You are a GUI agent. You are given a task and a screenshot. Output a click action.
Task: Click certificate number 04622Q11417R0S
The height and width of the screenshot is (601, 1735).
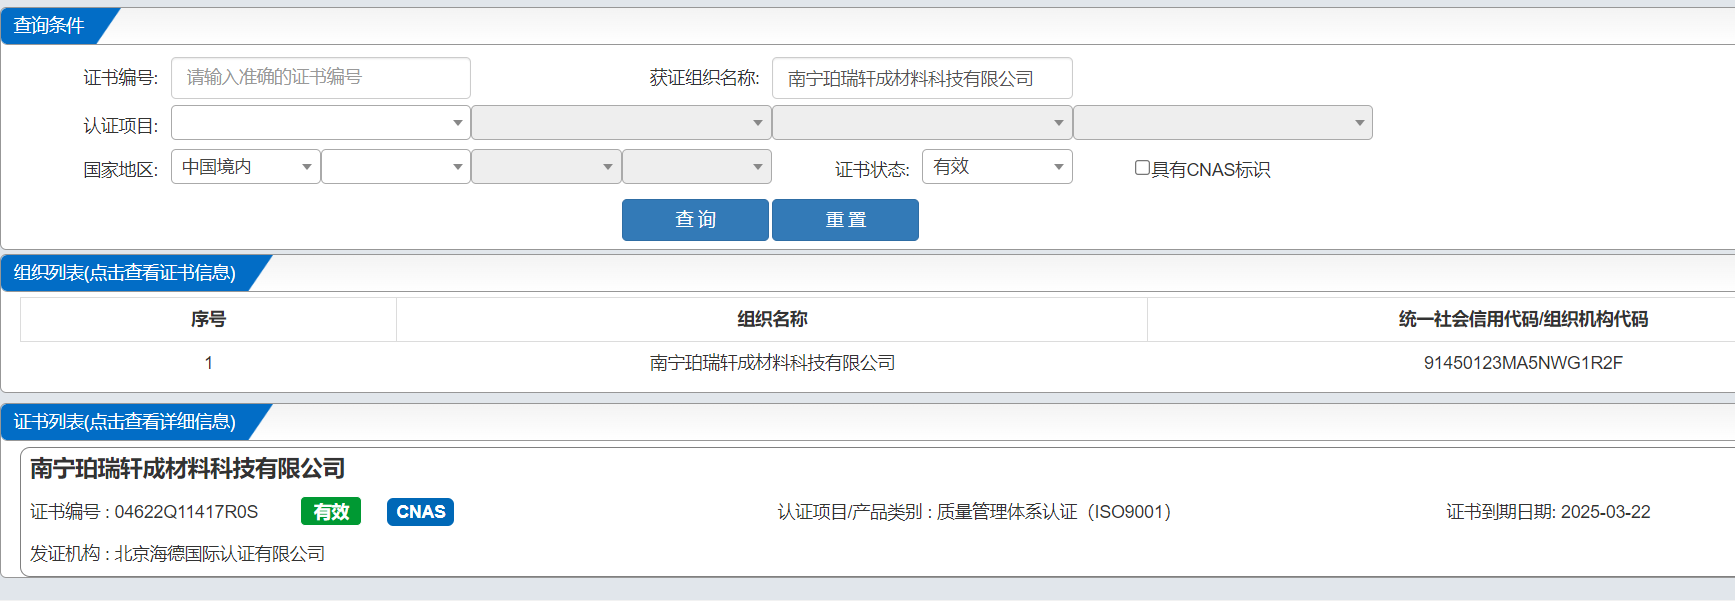click(186, 512)
